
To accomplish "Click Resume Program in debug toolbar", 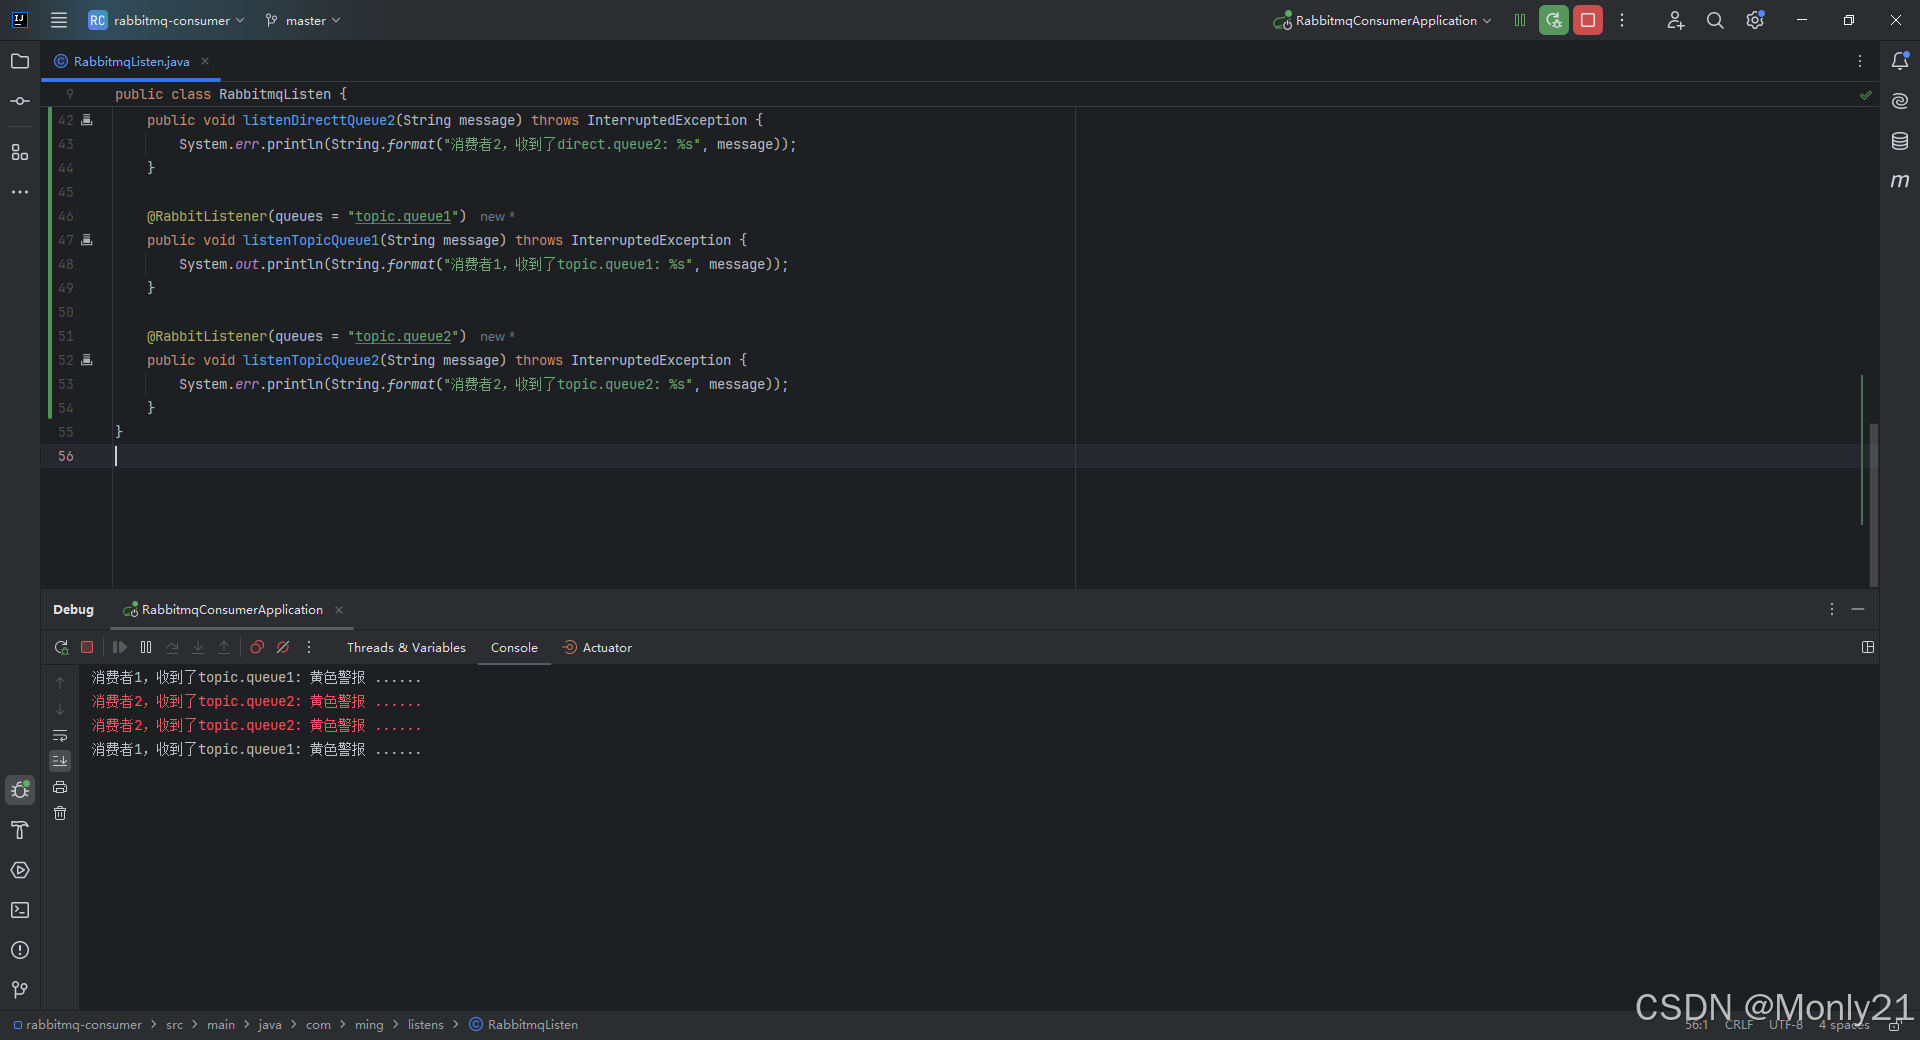I will point(120,647).
